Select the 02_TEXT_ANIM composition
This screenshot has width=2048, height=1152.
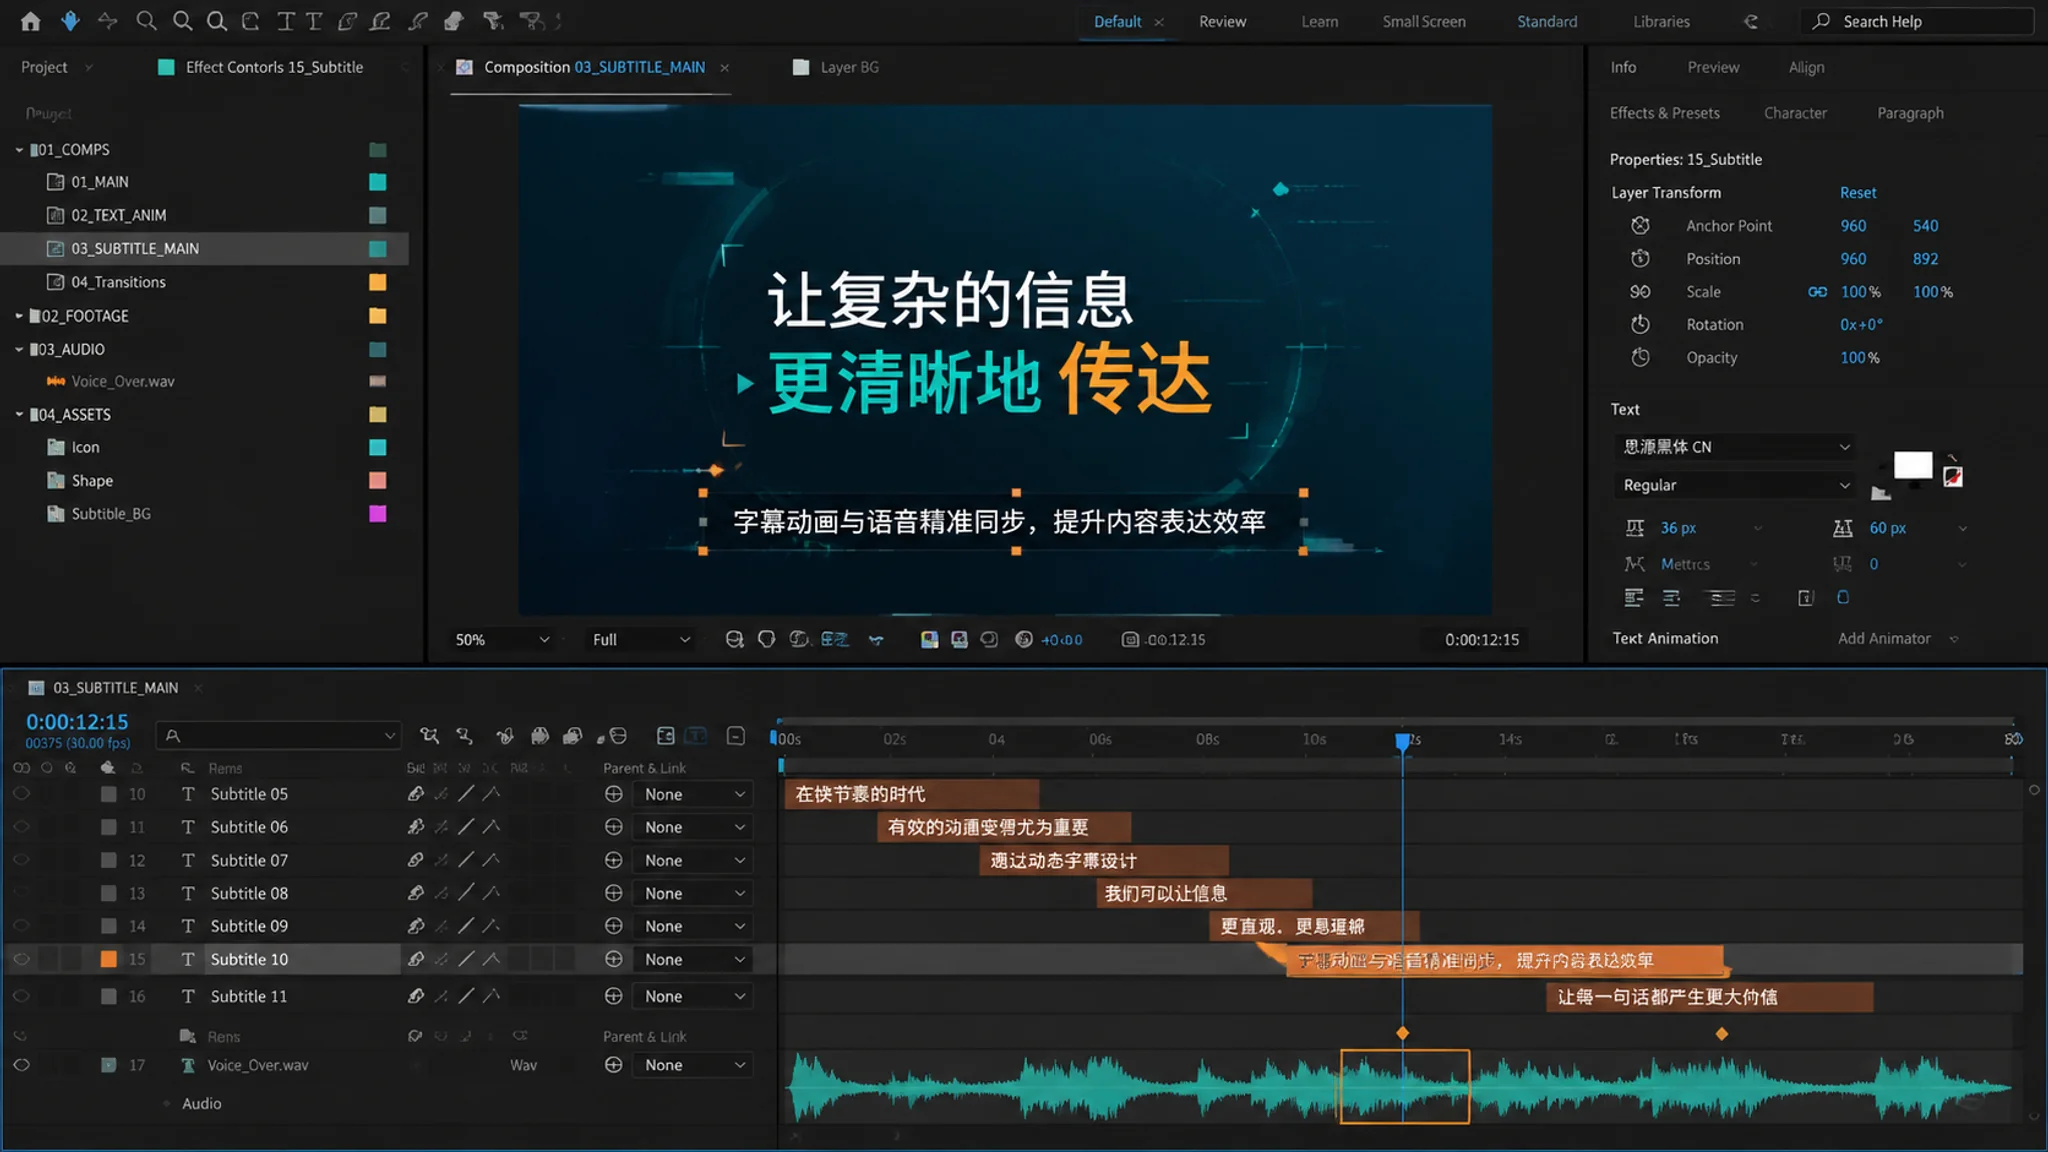tap(118, 215)
